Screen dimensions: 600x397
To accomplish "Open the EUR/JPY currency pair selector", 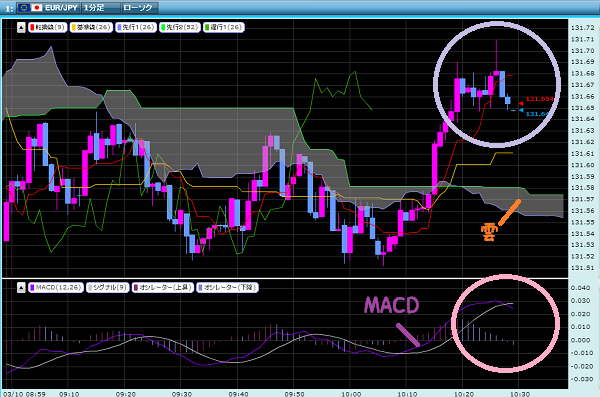I will pos(49,7).
